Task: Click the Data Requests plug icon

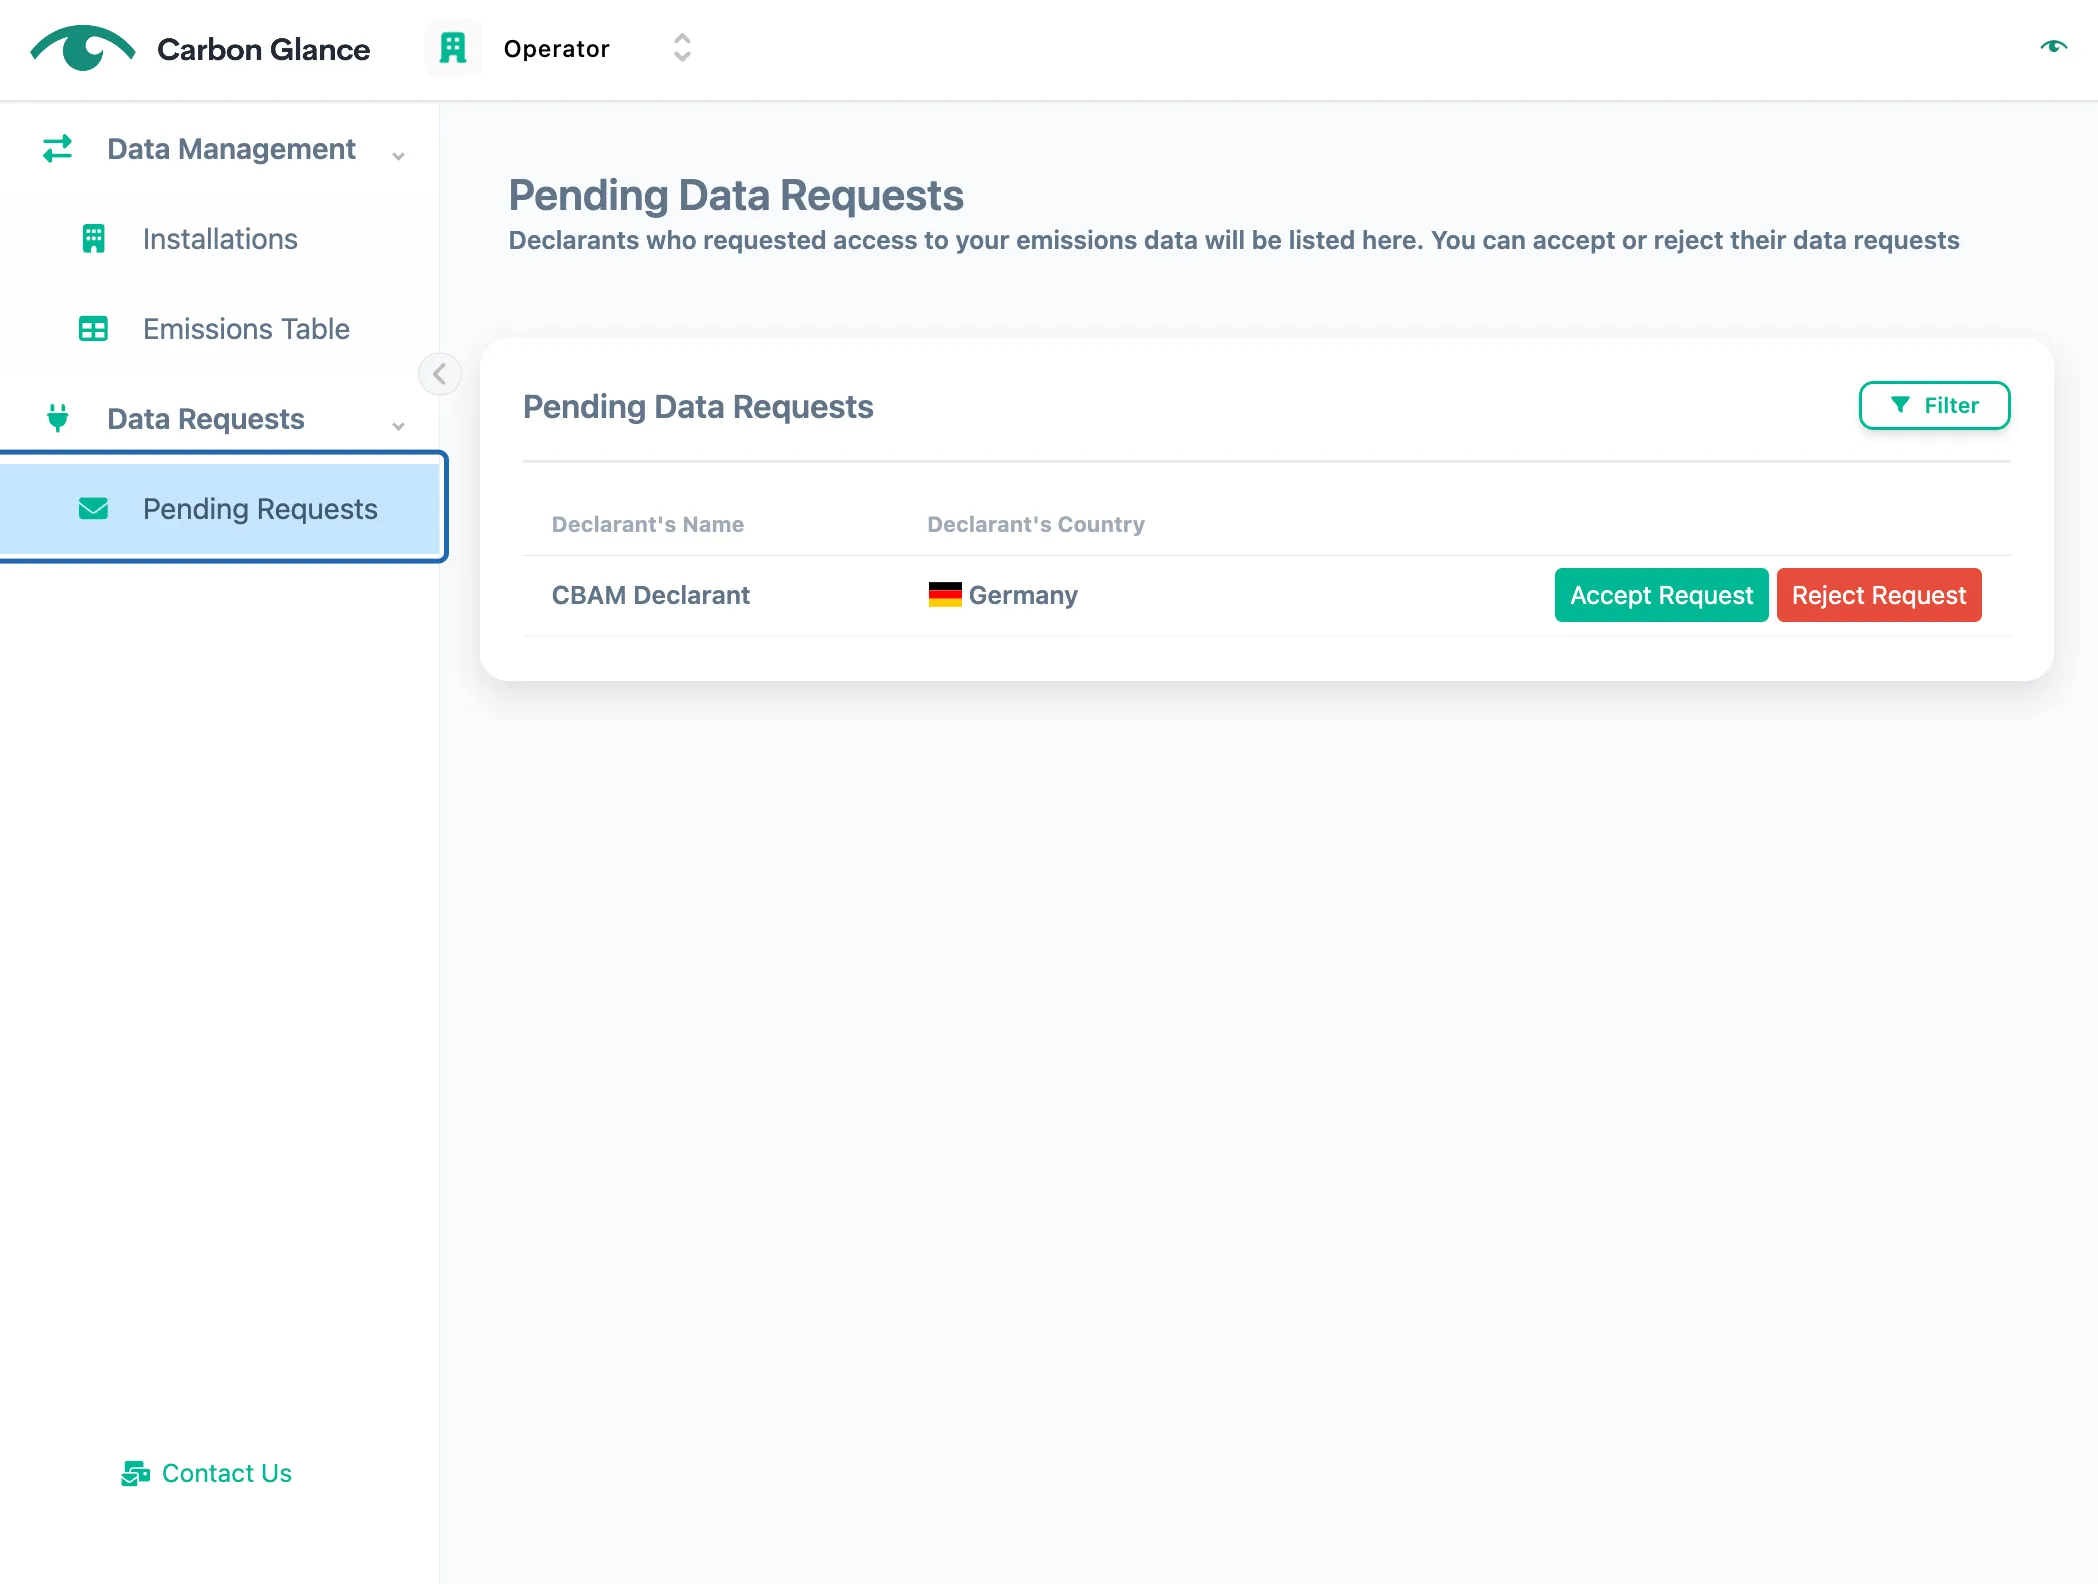Action: [x=58, y=418]
